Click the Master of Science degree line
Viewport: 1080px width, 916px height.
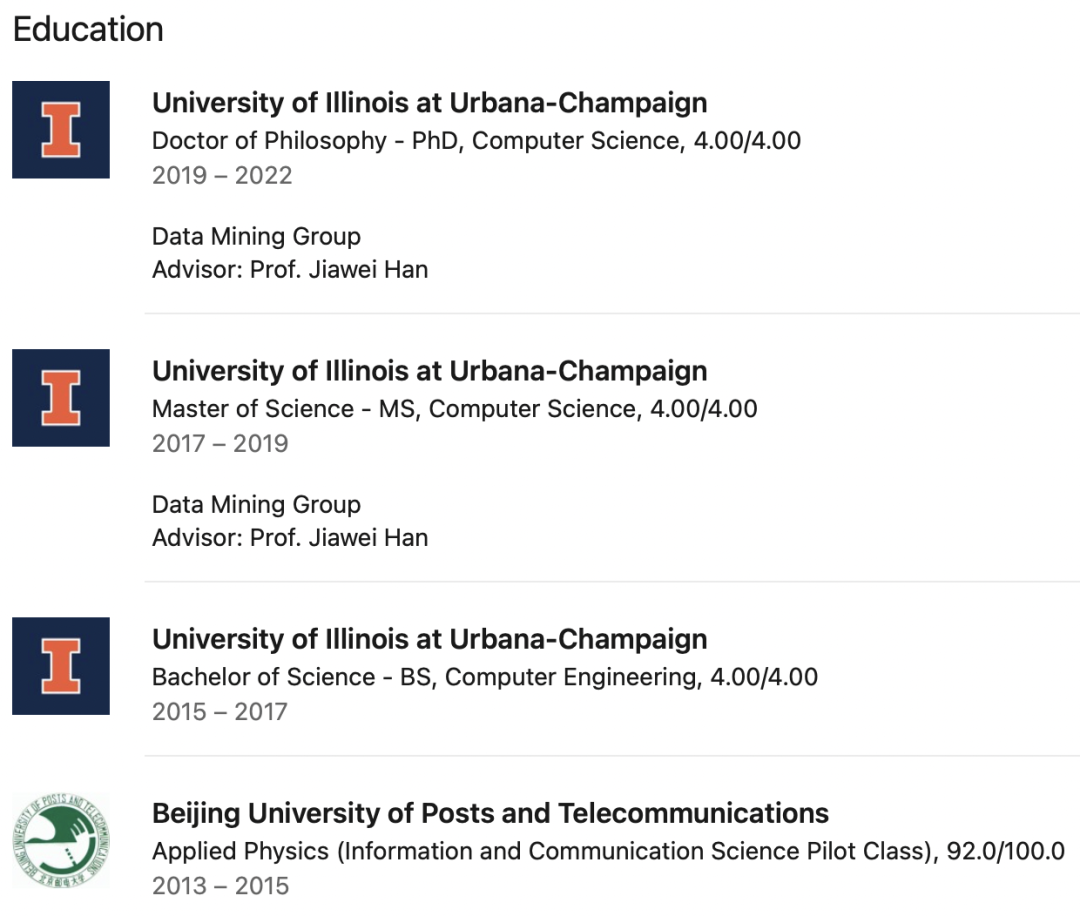click(454, 409)
